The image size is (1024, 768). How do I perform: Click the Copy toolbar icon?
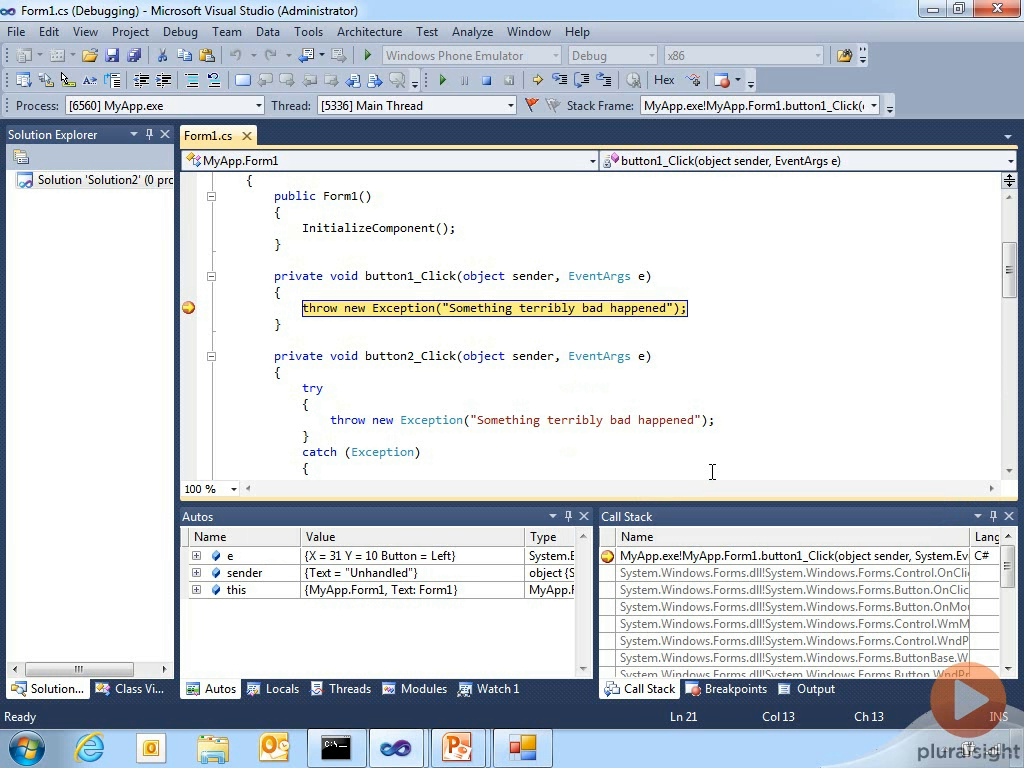pos(184,56)
